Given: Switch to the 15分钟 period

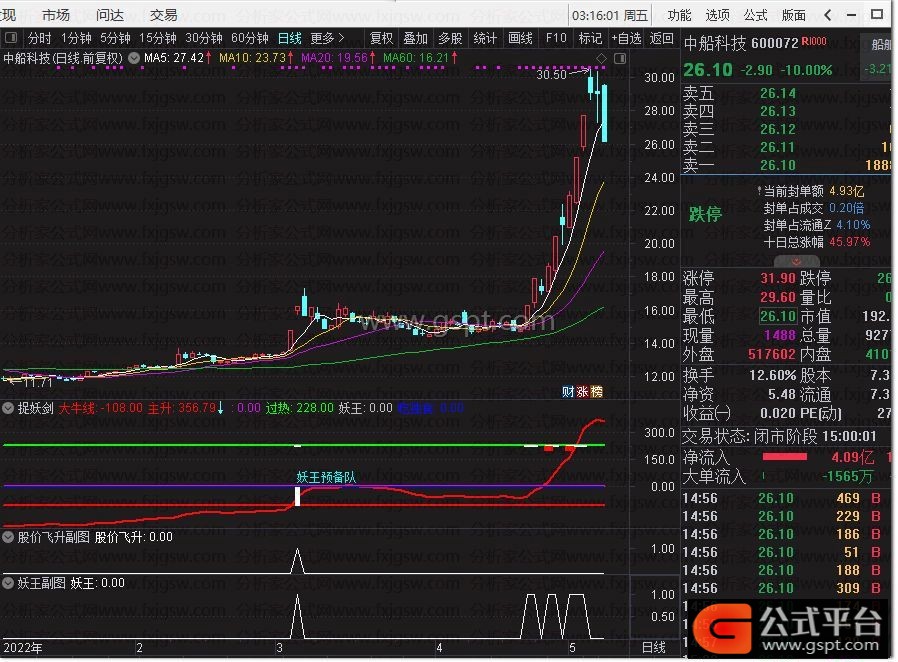Looking at the screenshot, I should [x=157, y=38].
